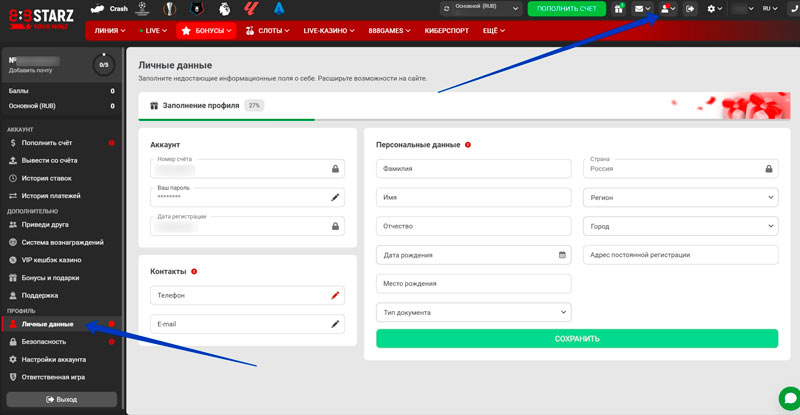Click the pencil icon in the password field

[x=336, y=198]
